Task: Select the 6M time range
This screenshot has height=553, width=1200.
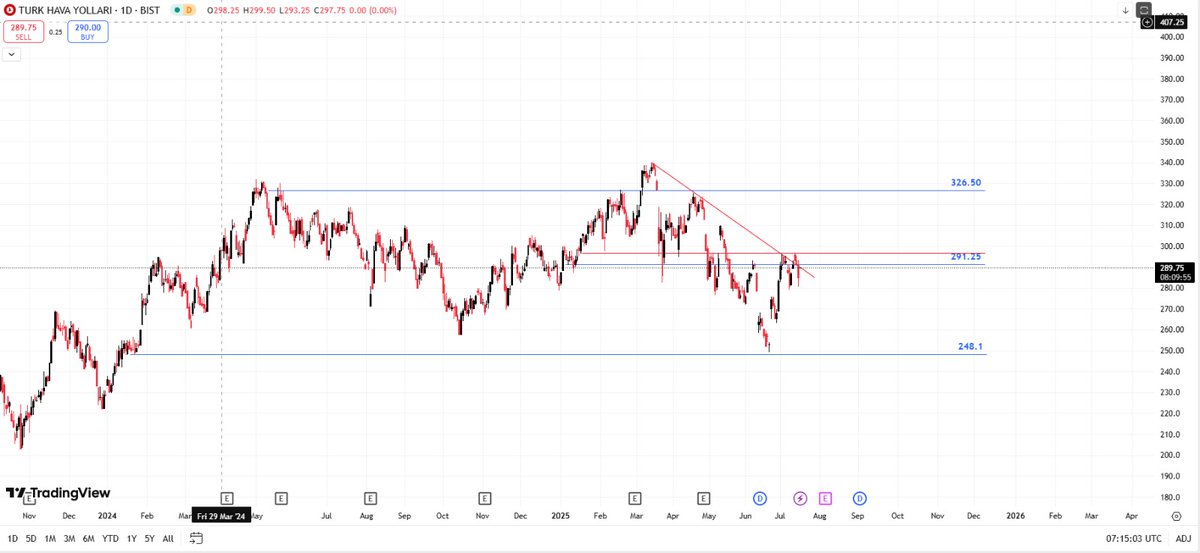Action: click(x=89, y=538)
